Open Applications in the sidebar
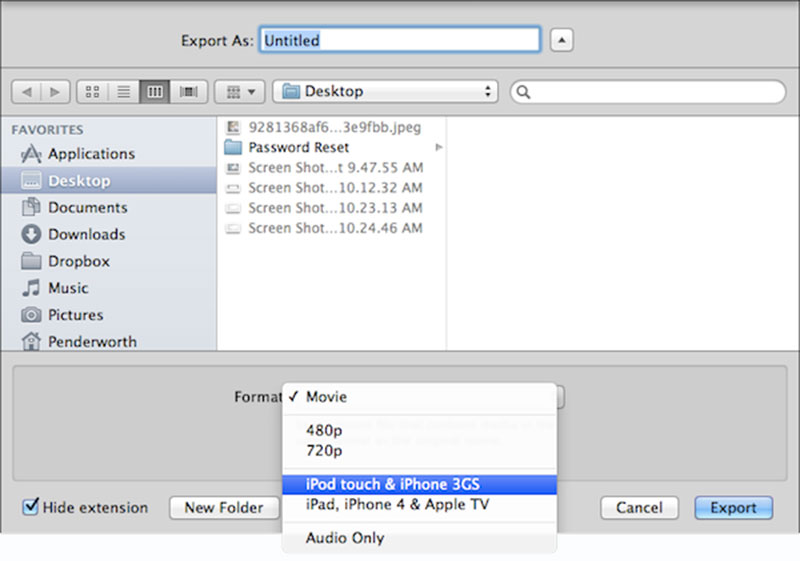Viewport: 800px width, 561px height. tap(91, 154)
